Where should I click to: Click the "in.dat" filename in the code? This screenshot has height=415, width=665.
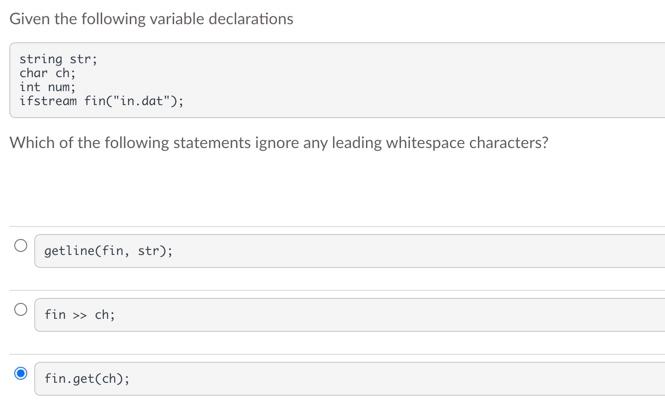click(142, 101)
